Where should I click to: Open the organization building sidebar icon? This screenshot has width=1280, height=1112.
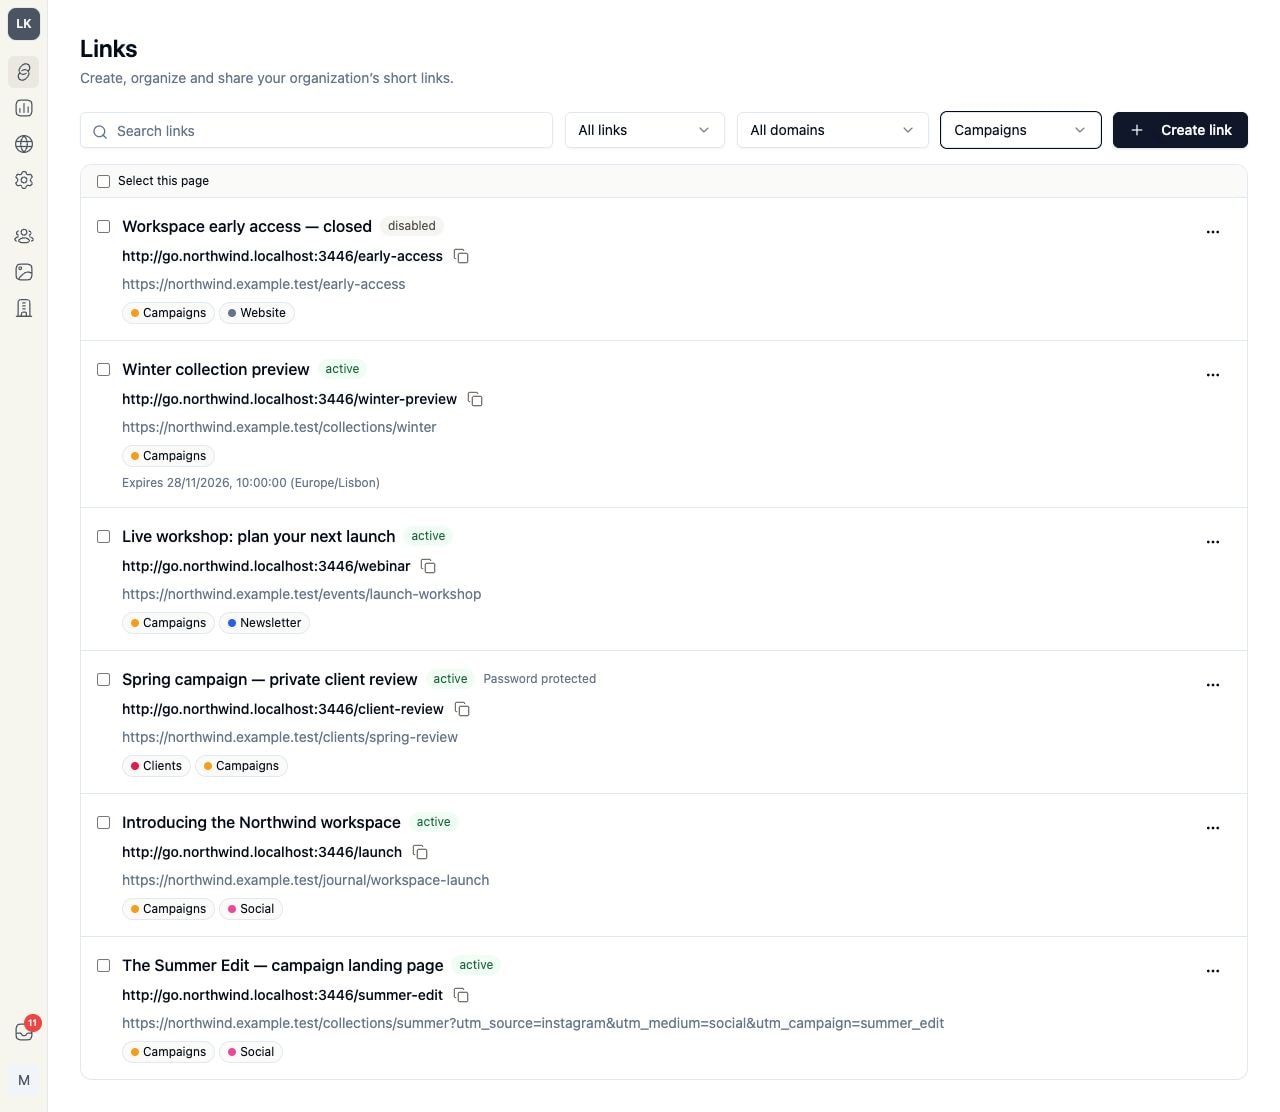coord(24,308)
